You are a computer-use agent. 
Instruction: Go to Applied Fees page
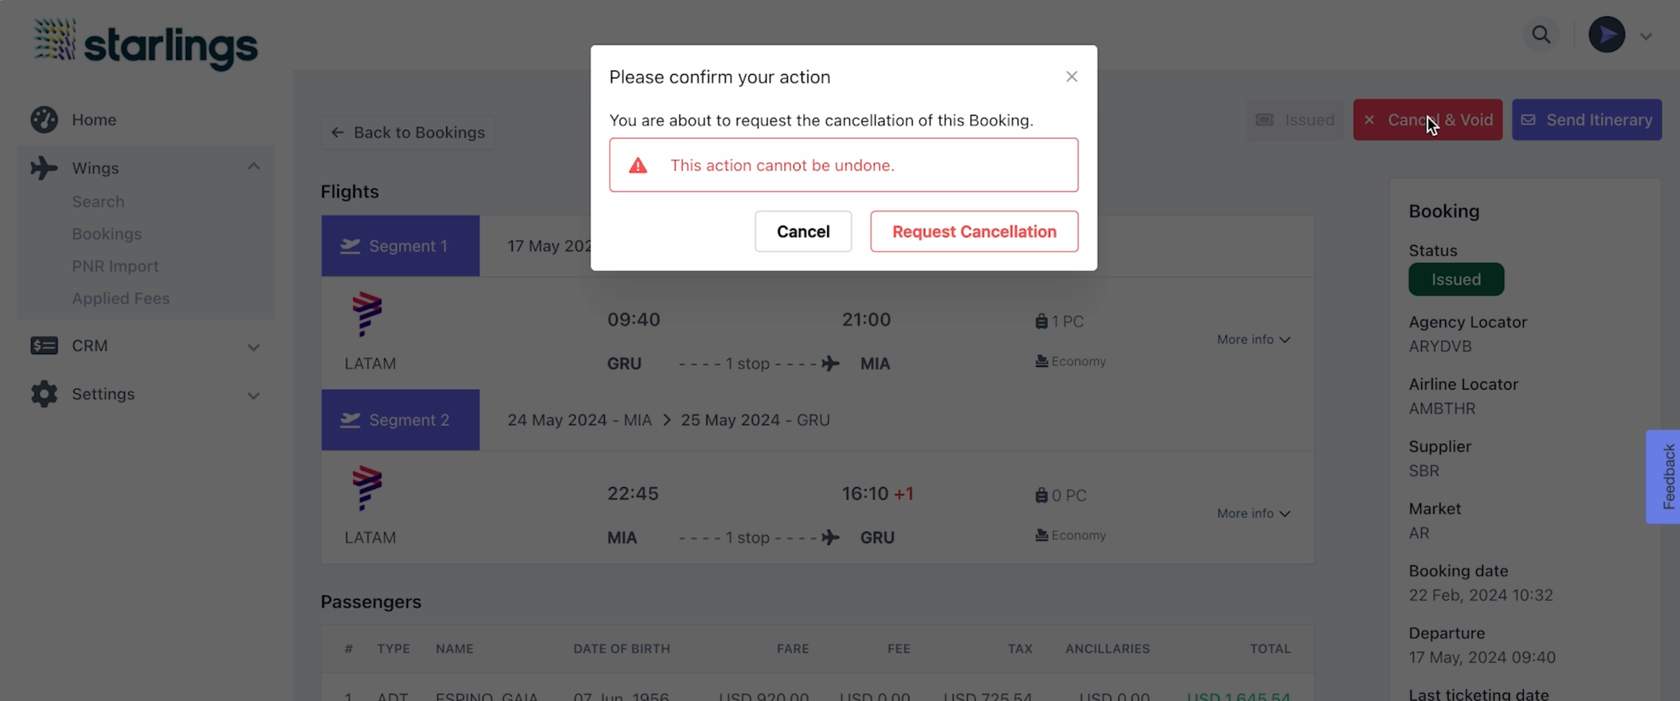(x=121, y=298)
